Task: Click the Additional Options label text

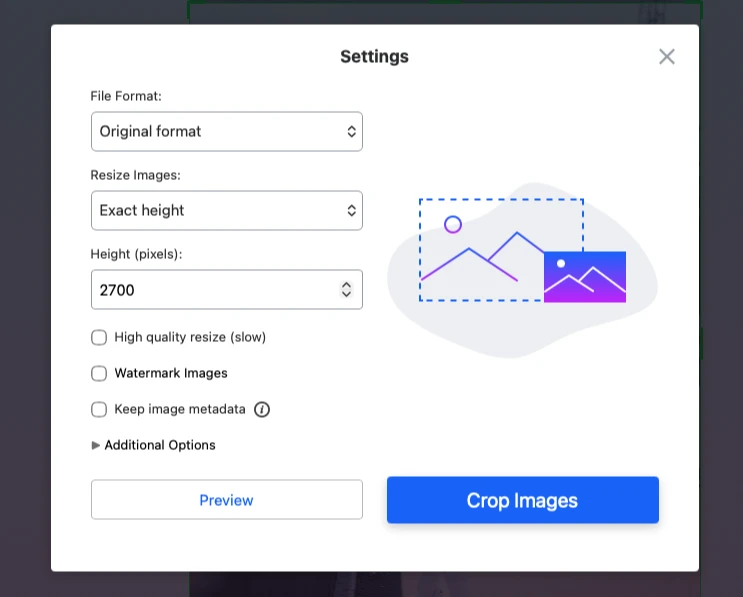Action: [160, 445]
